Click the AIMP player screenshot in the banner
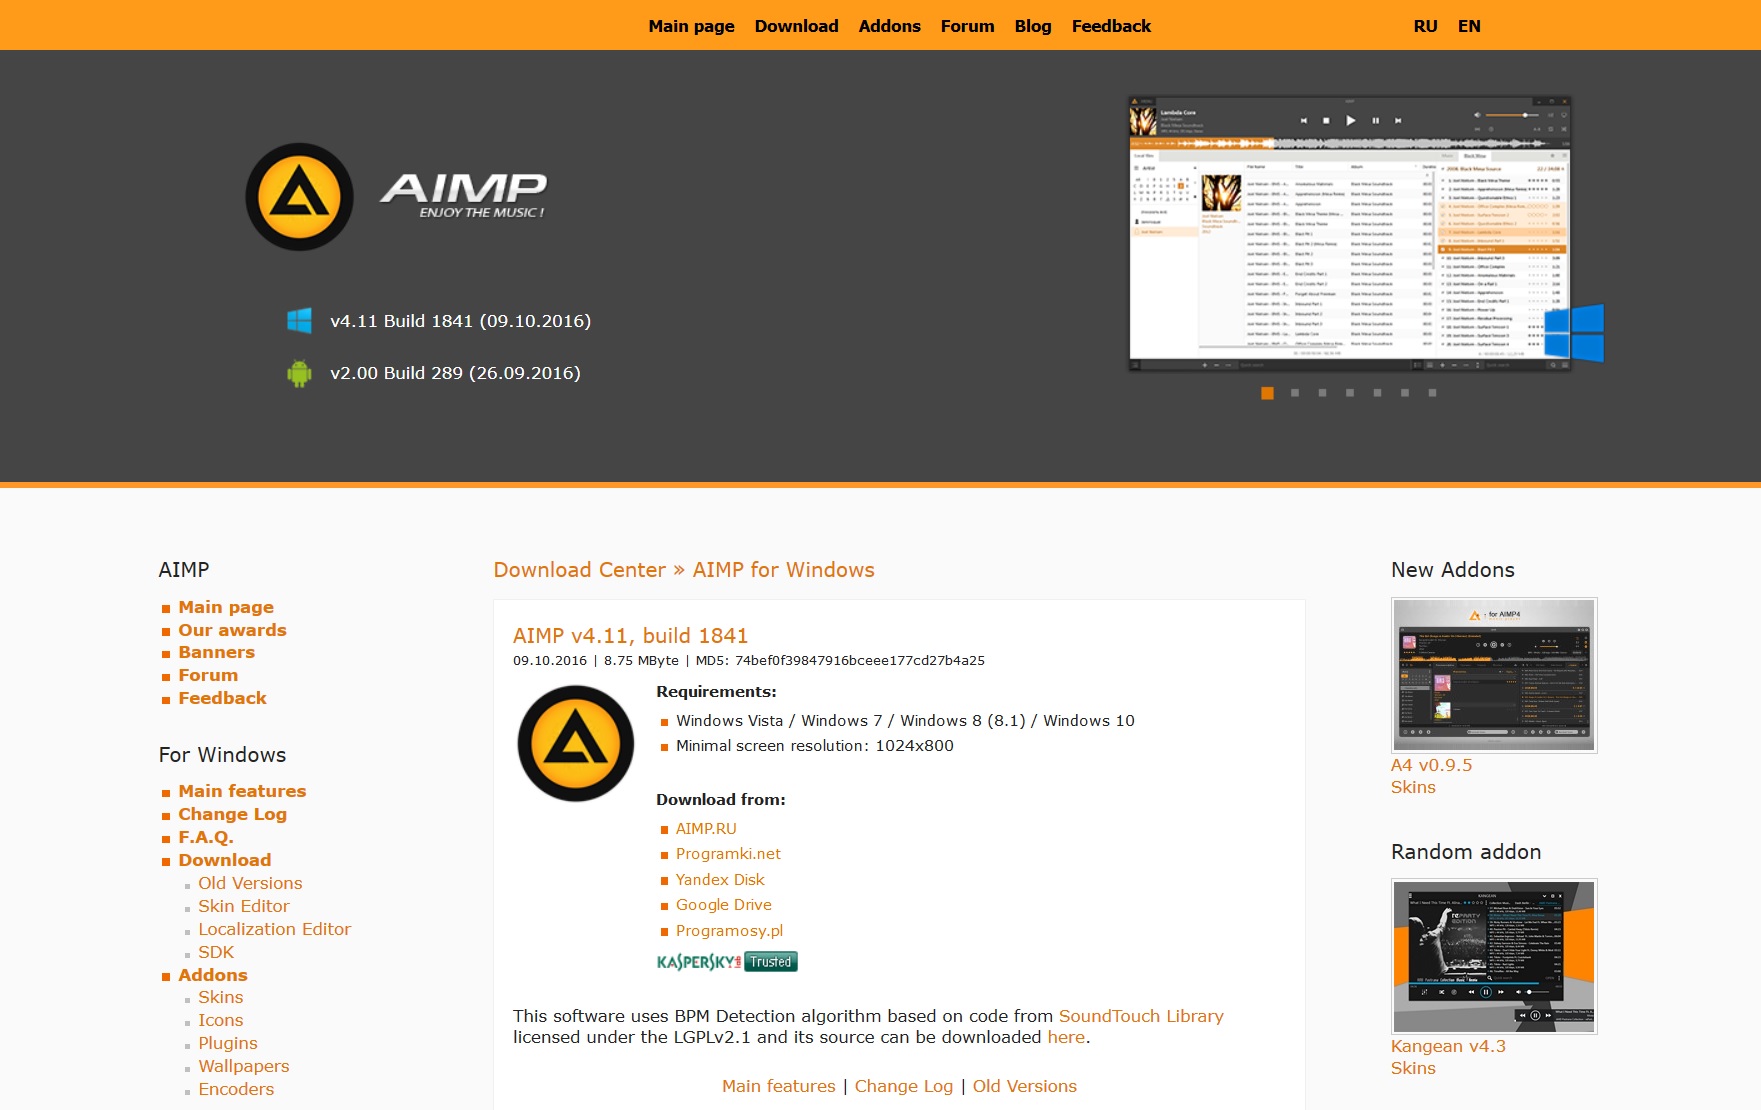 click(1350, 233)
